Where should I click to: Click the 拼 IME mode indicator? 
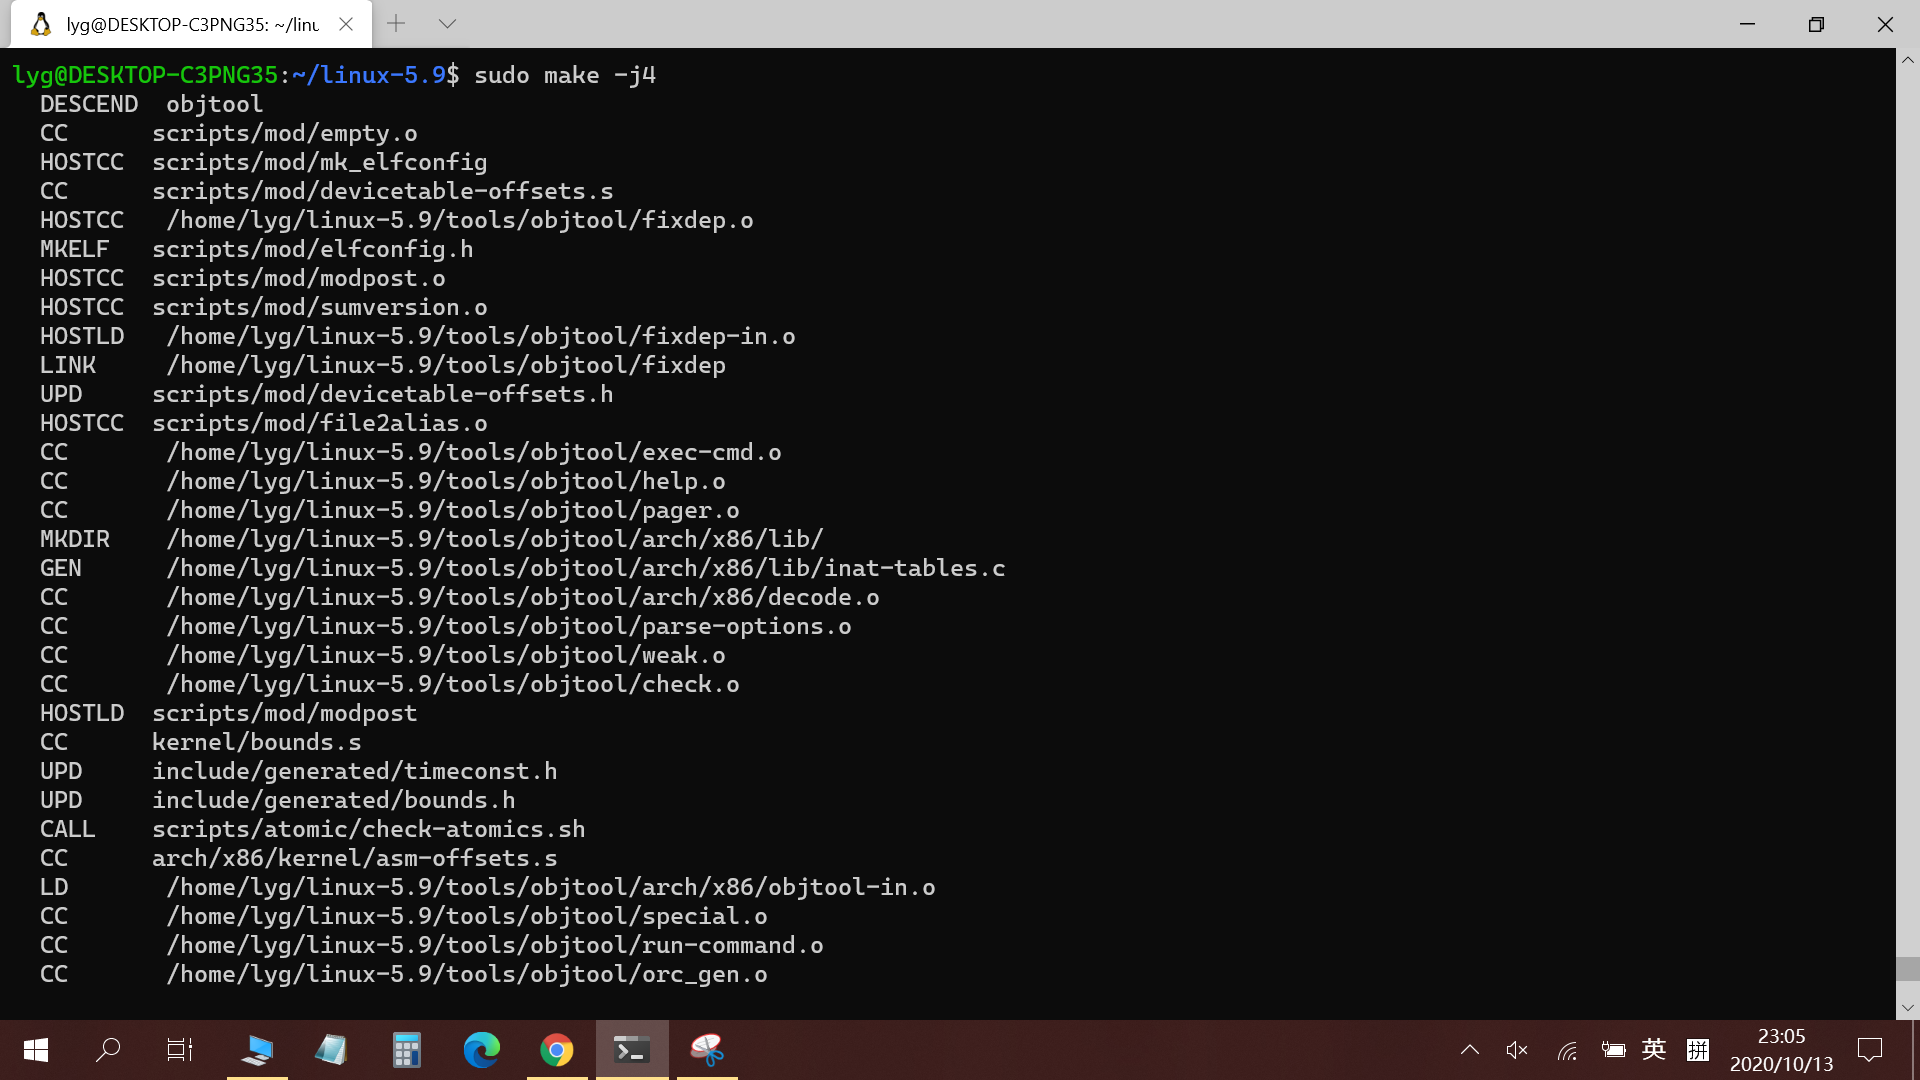[x=1697, y=1049]
